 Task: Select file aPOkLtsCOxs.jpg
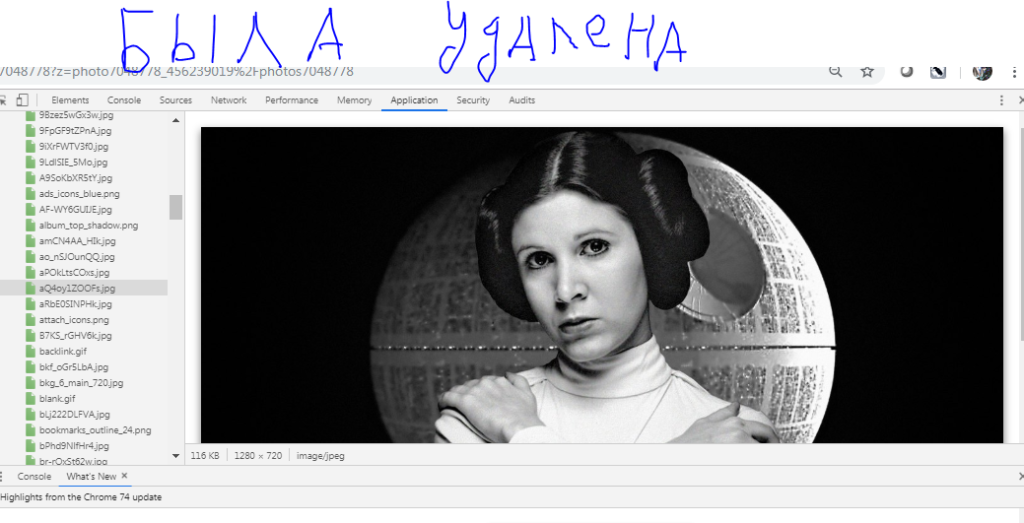[x=74, y=272]
